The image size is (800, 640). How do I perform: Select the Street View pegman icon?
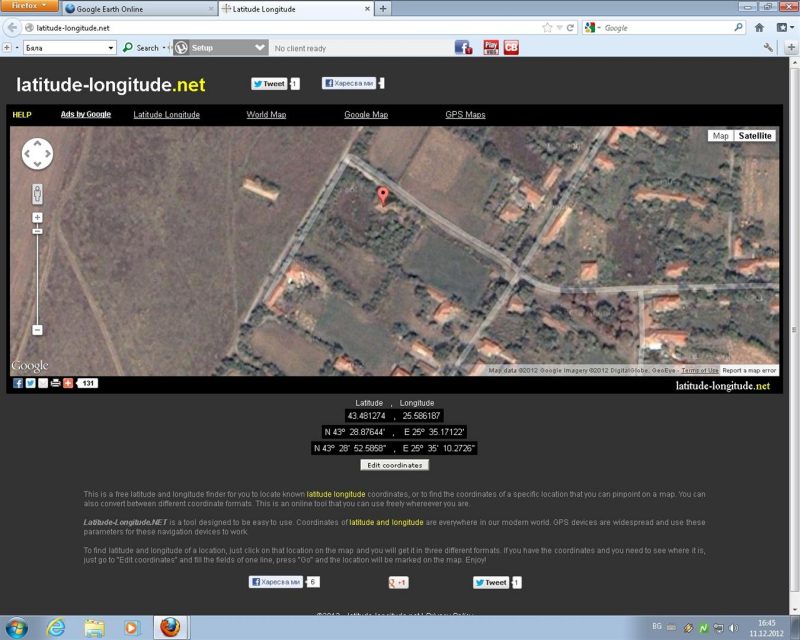coord(37,194)
